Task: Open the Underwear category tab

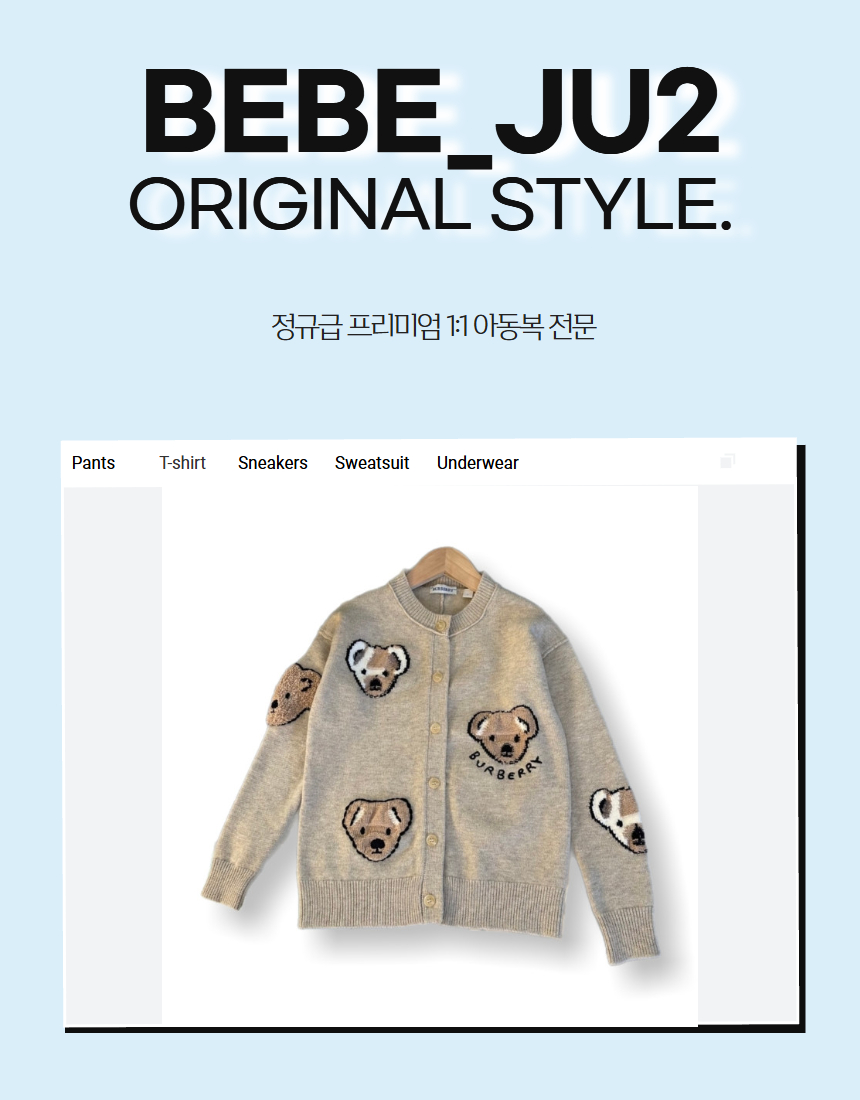Action: tap(478, 463)
